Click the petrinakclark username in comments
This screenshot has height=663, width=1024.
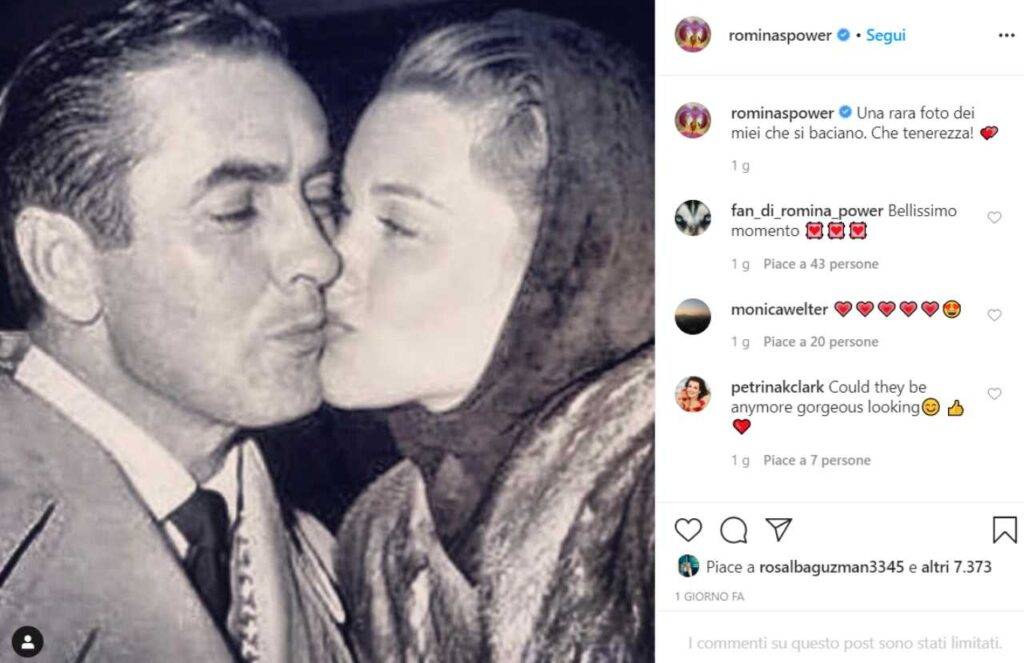(x=778, y=387)
